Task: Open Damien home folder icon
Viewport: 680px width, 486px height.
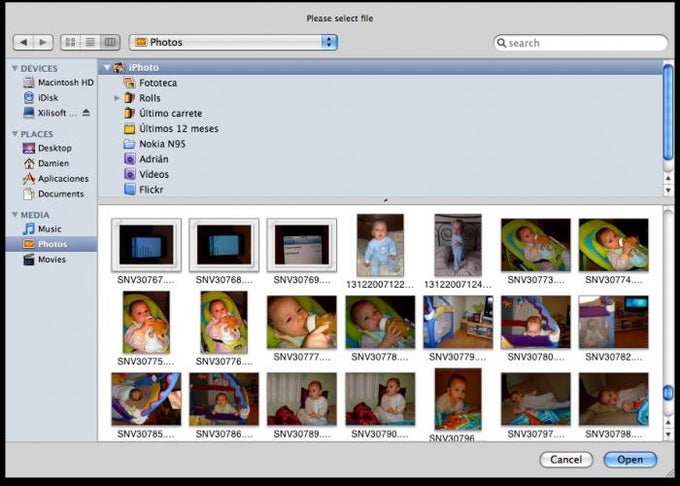Action: click(x=29, y=163)
